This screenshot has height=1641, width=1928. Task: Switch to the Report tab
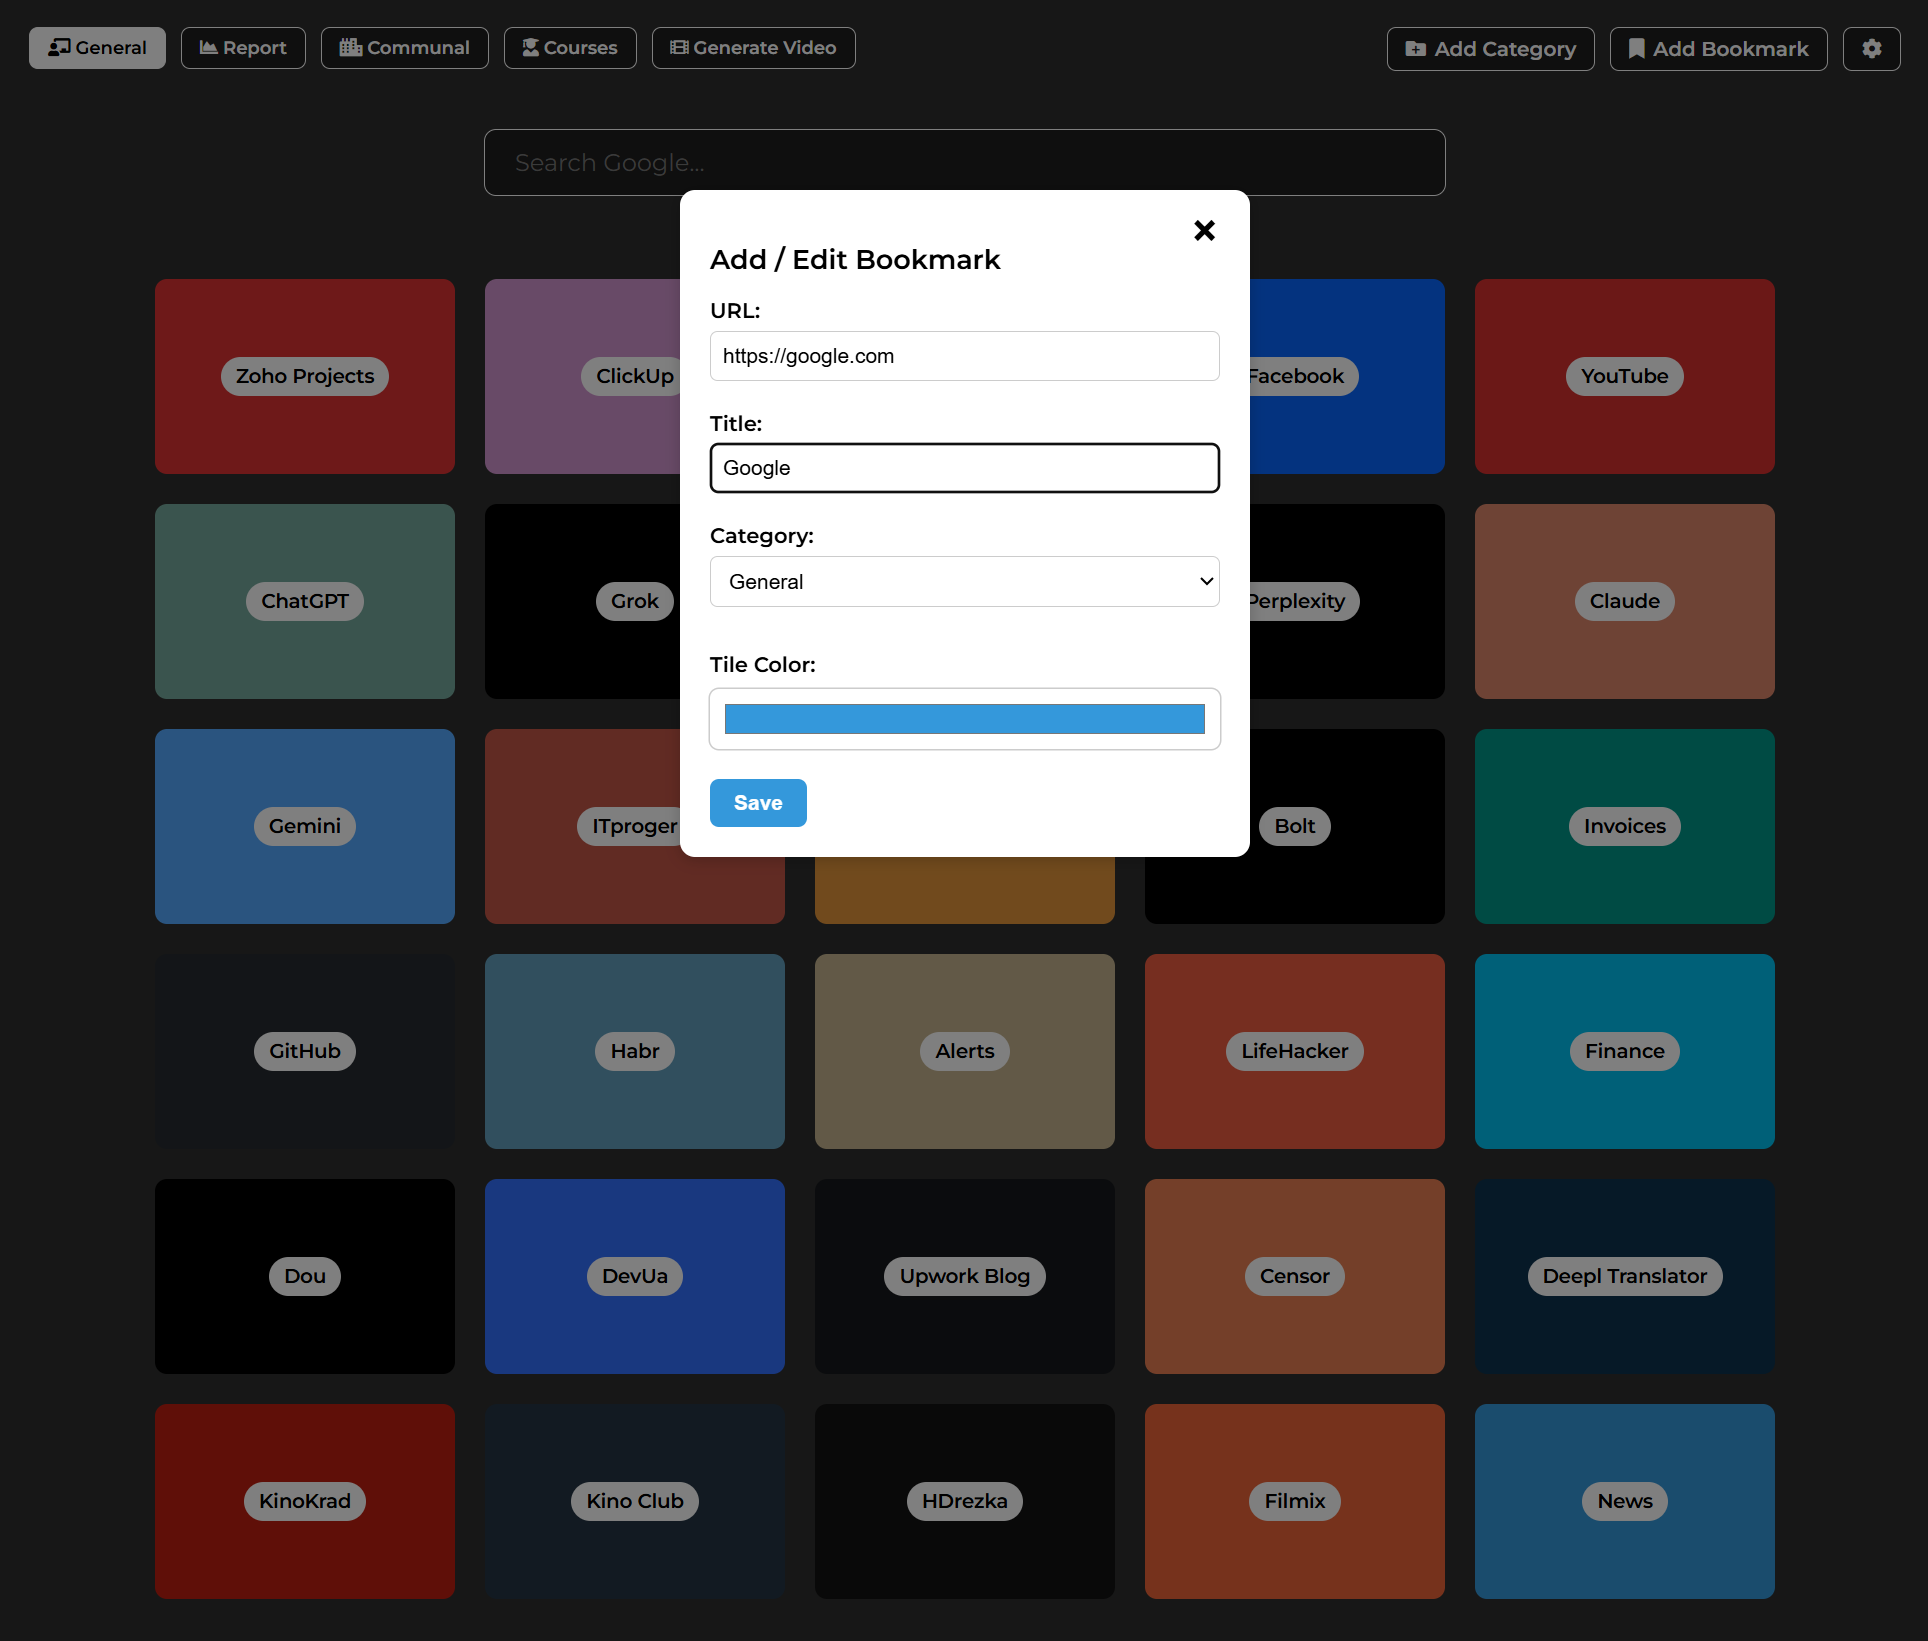(243, 48)
